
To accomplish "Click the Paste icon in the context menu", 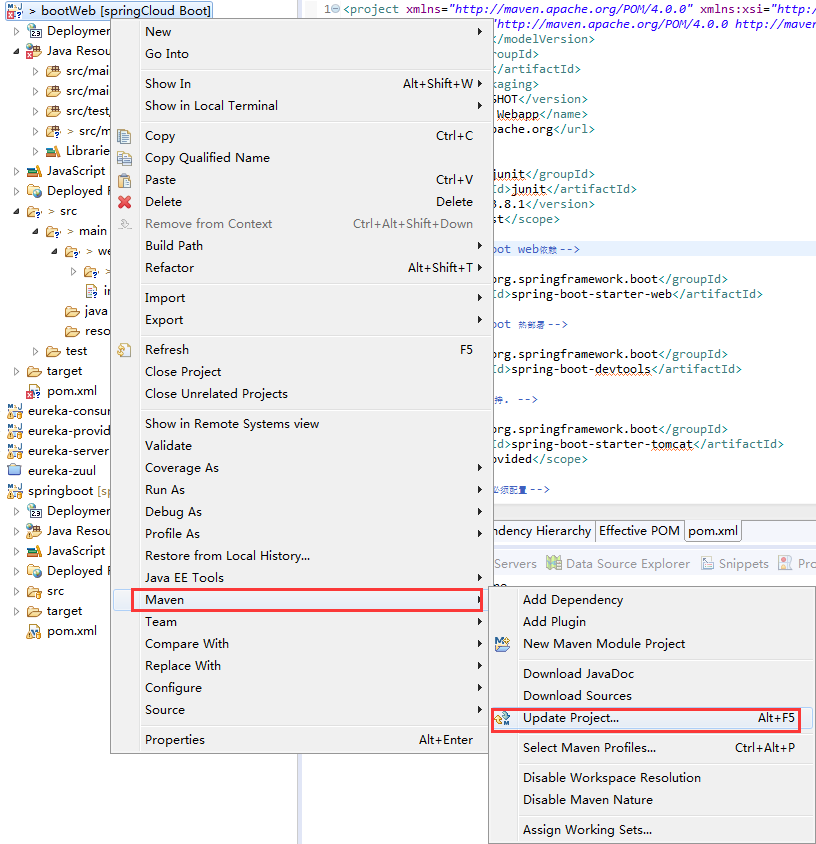I will pyautogui.click(x=124, y=179).
